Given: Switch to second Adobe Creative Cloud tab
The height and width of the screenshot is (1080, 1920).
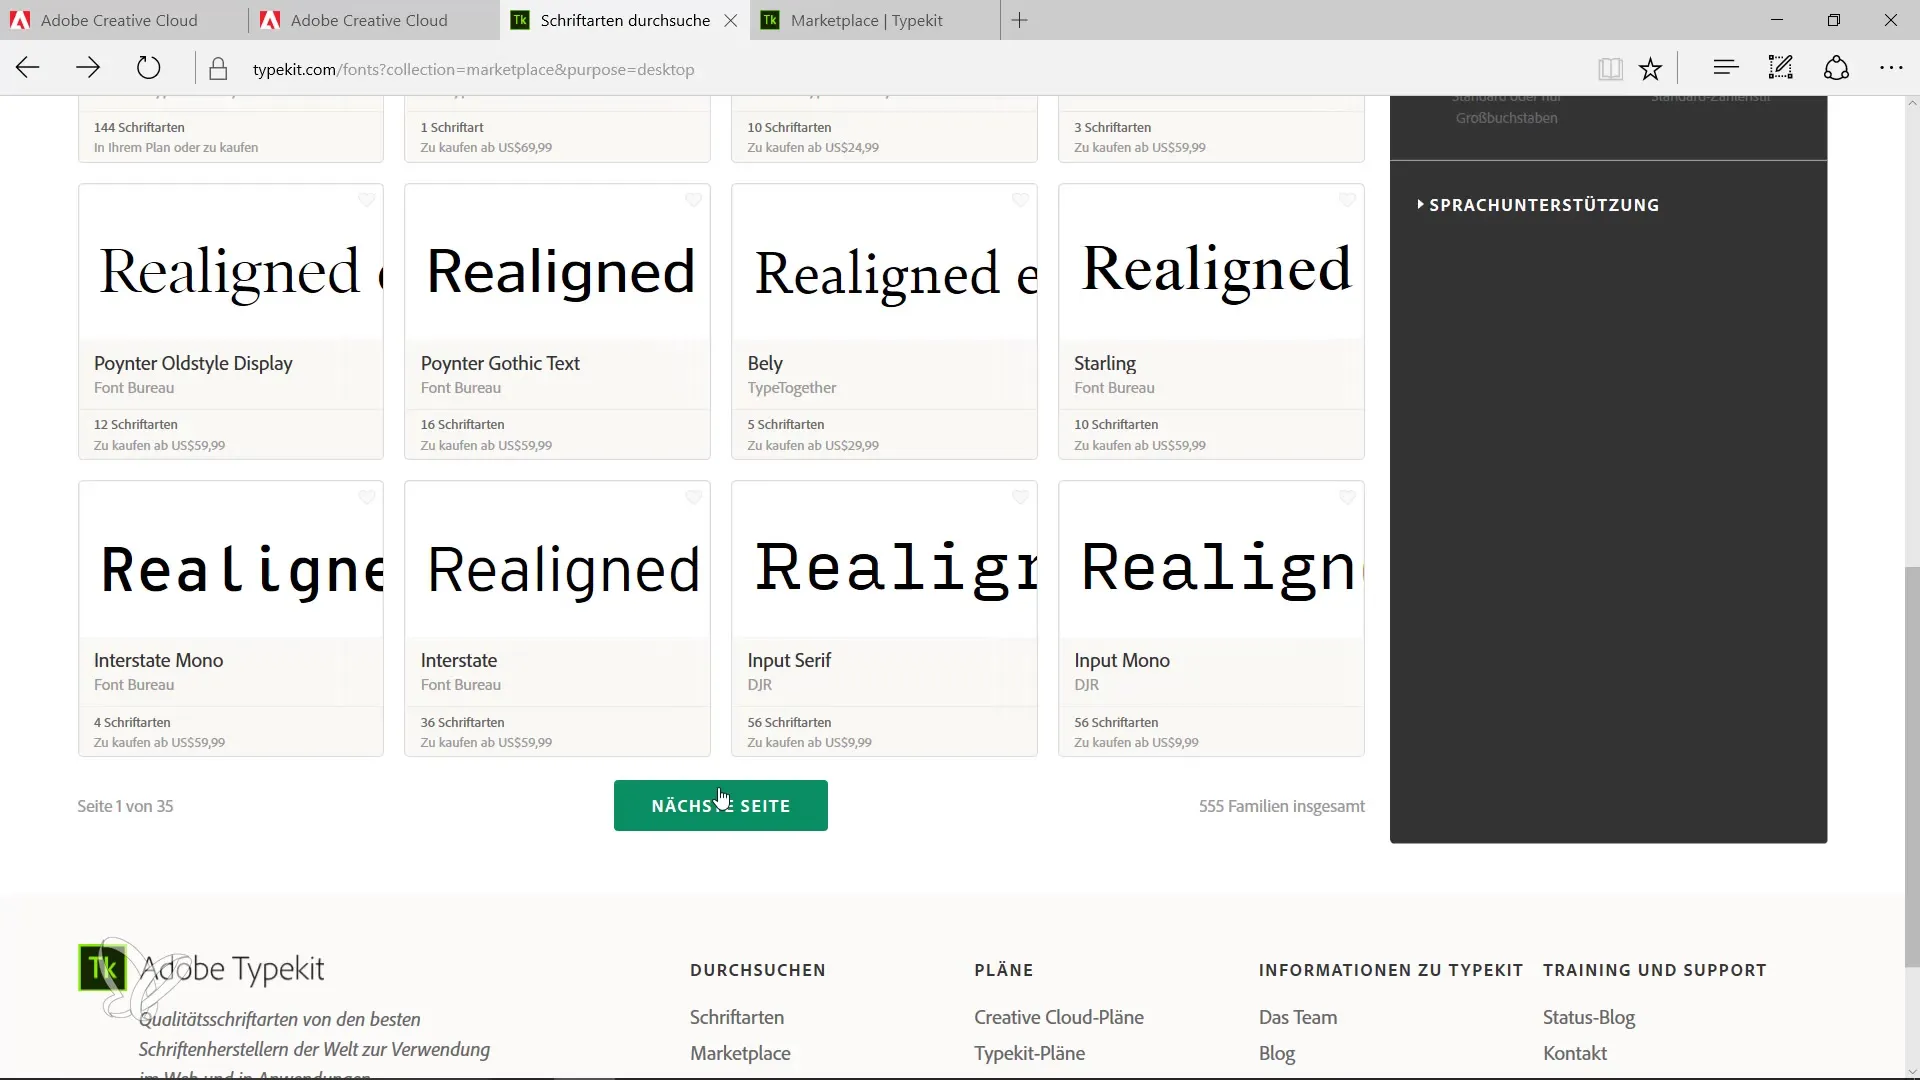Looking at the screenshot, I should [369, 20].
